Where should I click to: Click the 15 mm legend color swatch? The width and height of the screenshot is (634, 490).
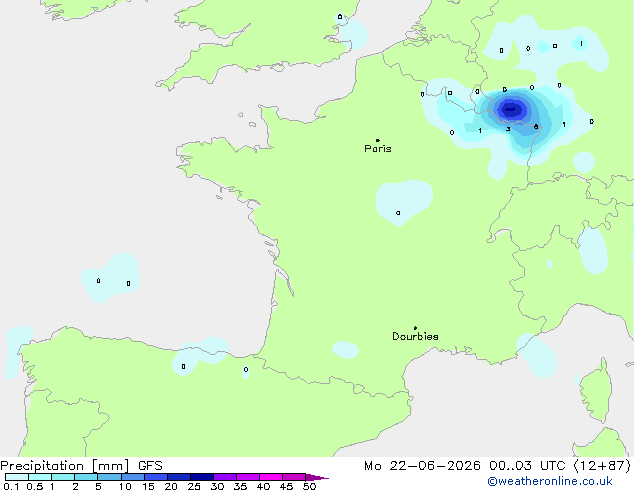tap(156, 477)
